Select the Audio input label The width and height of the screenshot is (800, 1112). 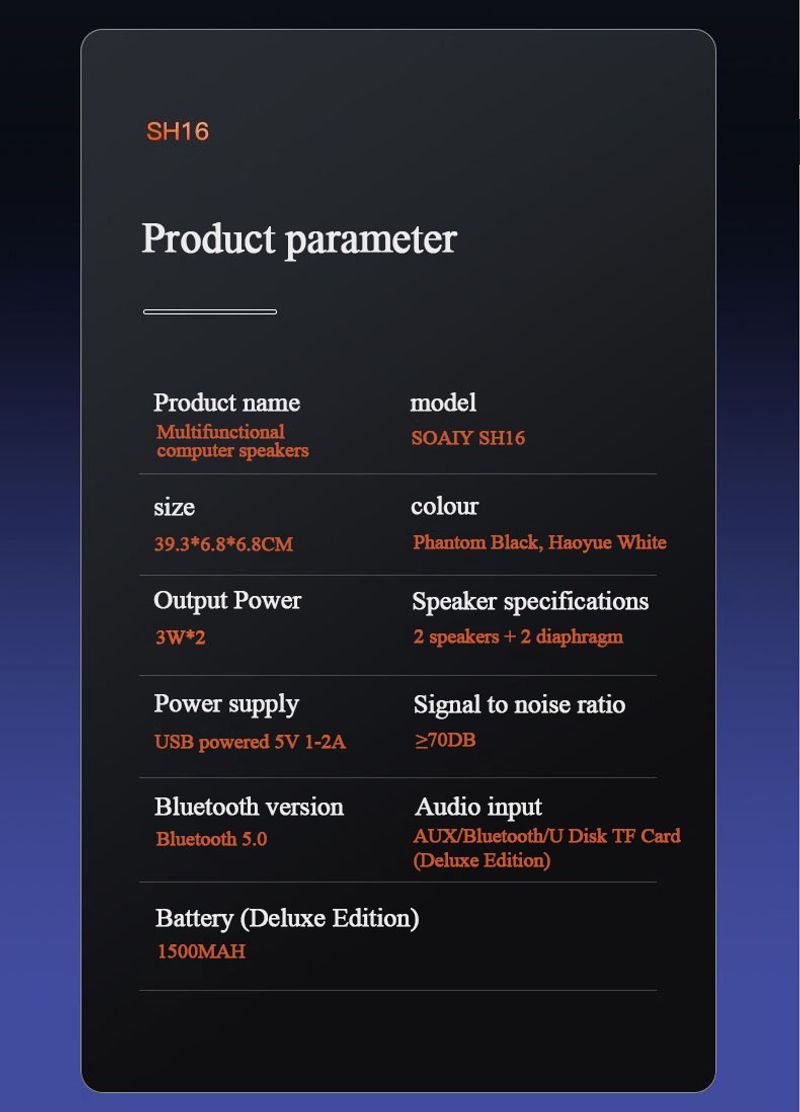tap(479, 808)
